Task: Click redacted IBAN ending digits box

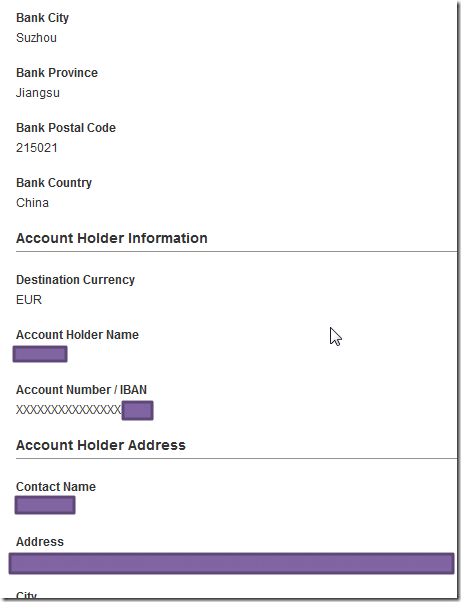Action: point(137,410)
